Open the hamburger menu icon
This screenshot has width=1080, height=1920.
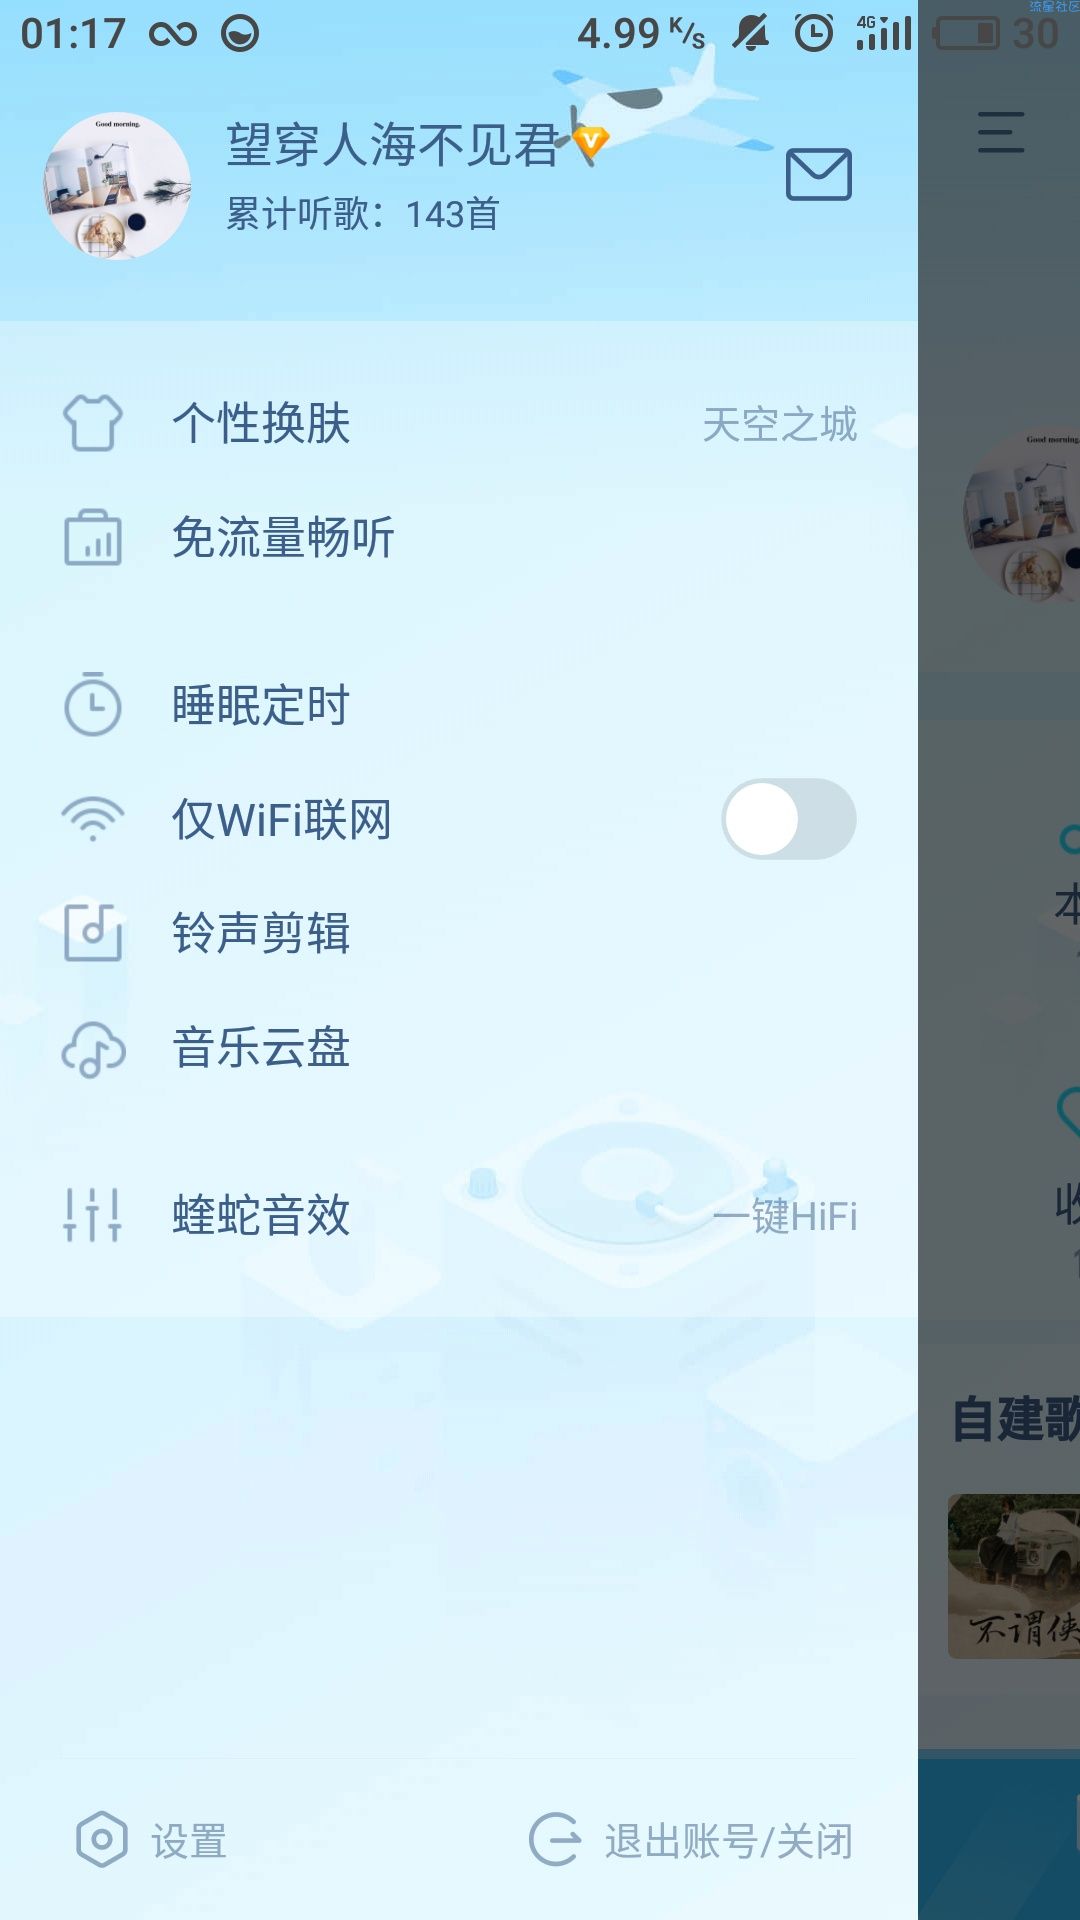tap(1001, 132)
